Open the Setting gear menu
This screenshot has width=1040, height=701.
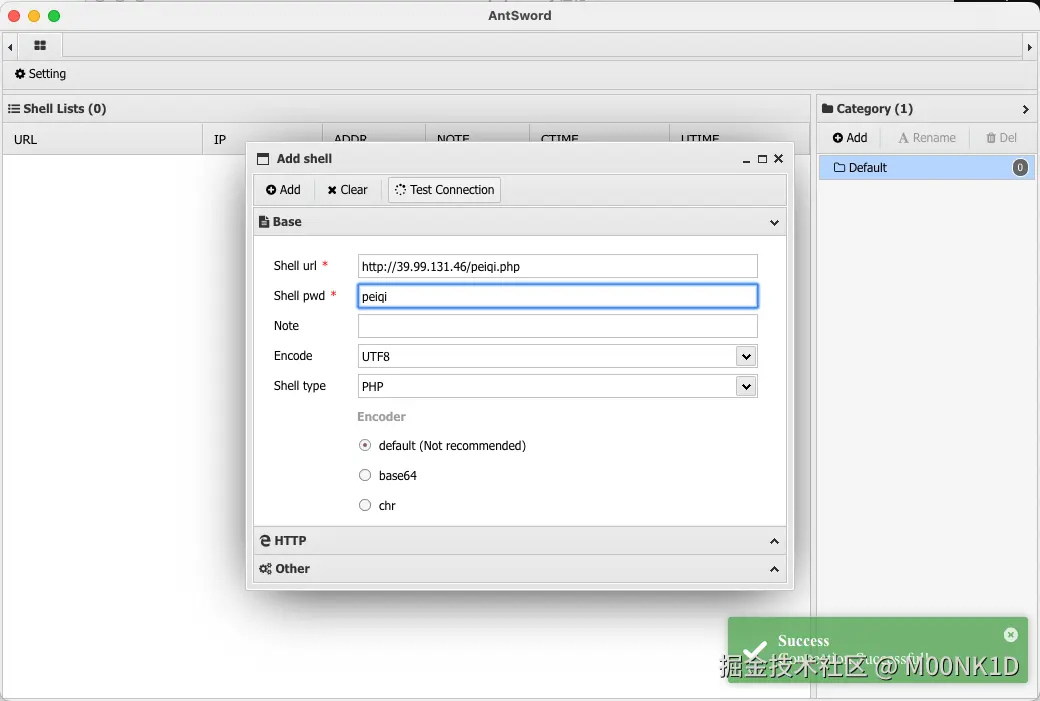[40, 74]
